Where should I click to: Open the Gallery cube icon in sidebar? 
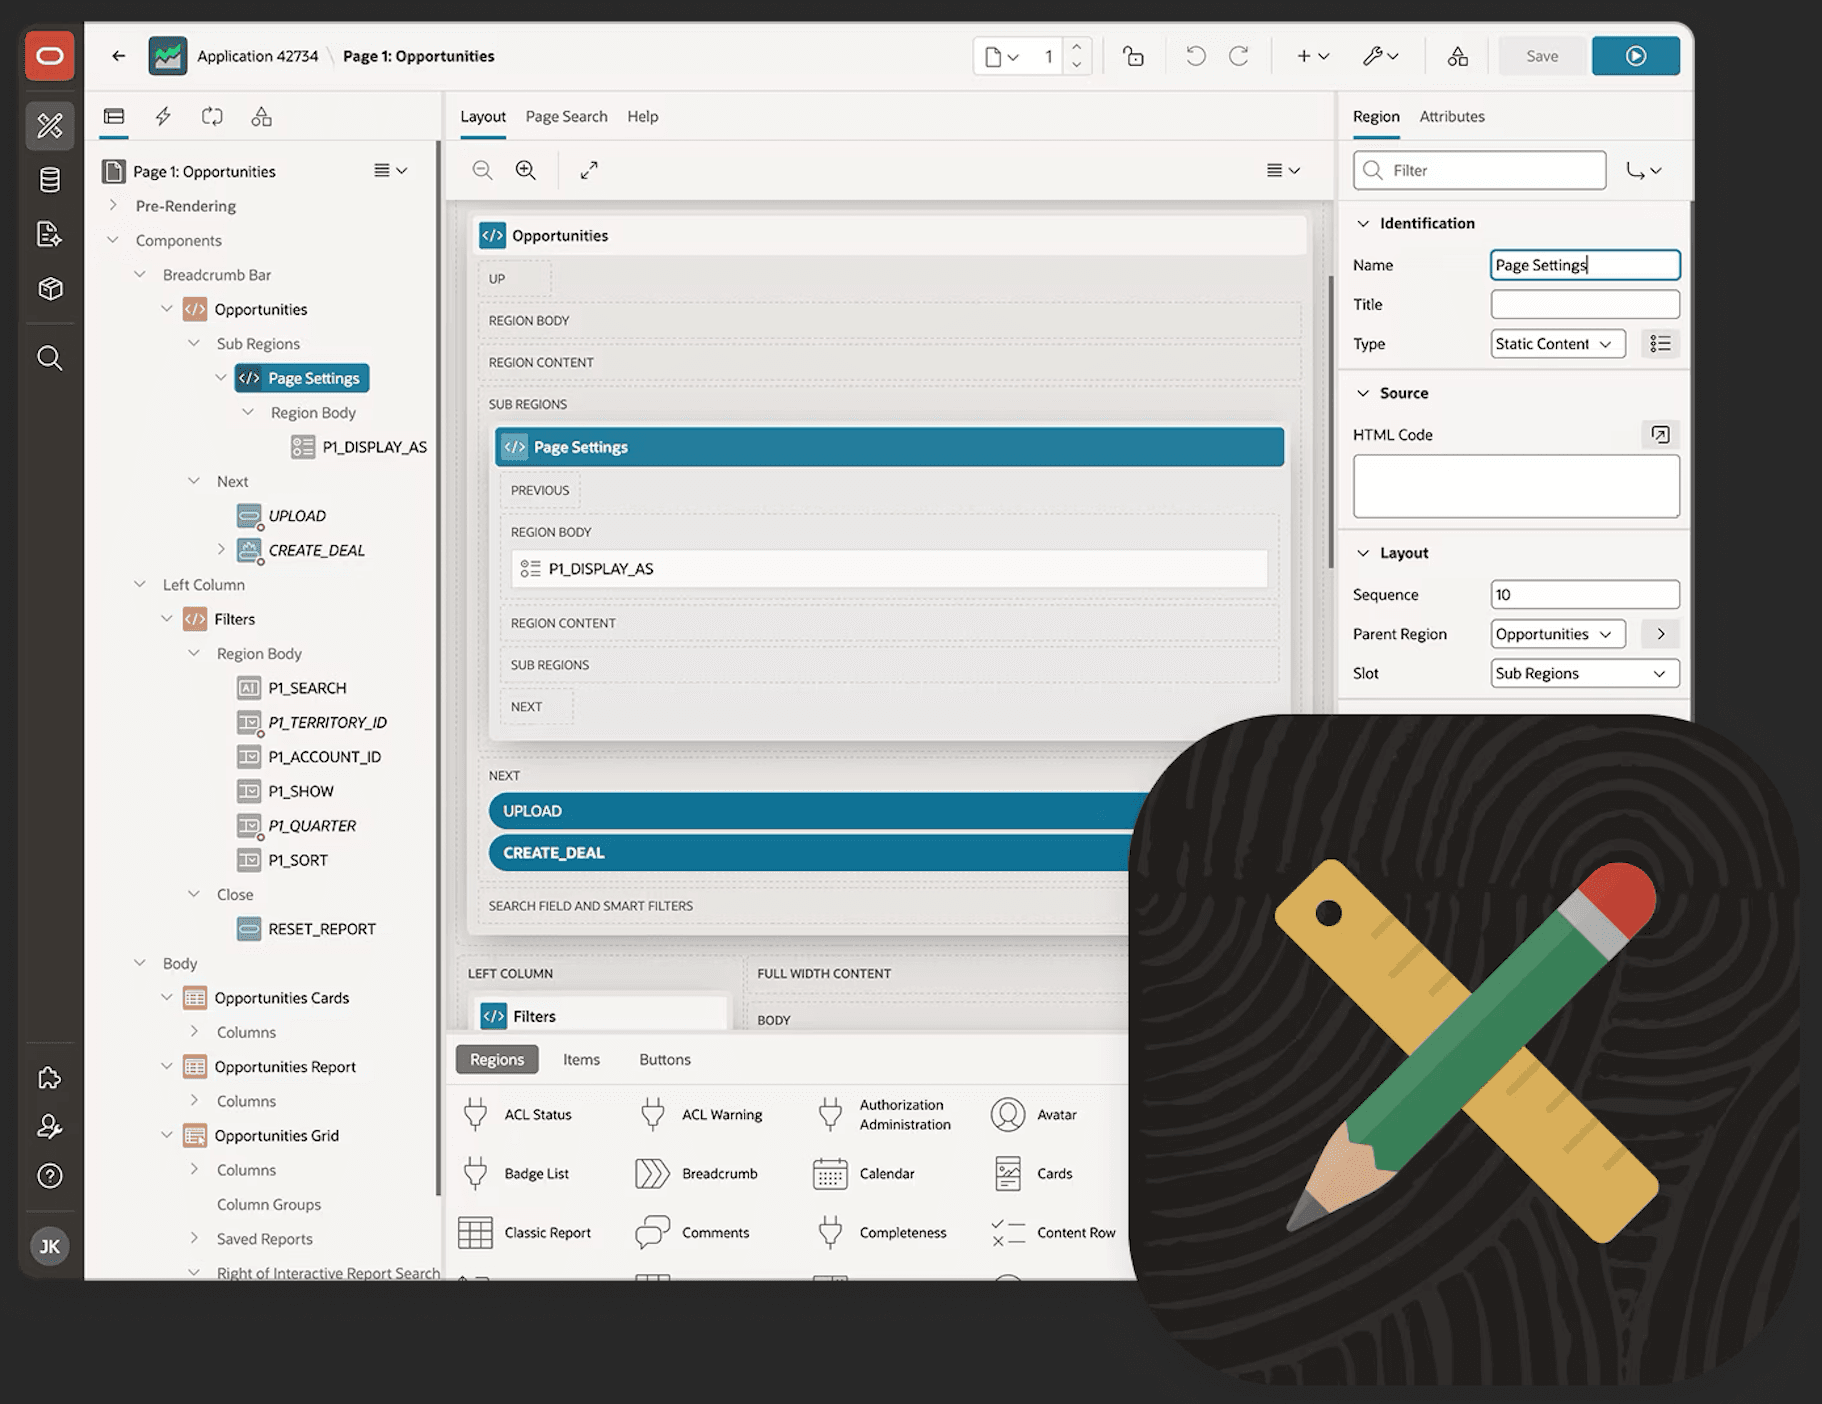pos(50,289)
